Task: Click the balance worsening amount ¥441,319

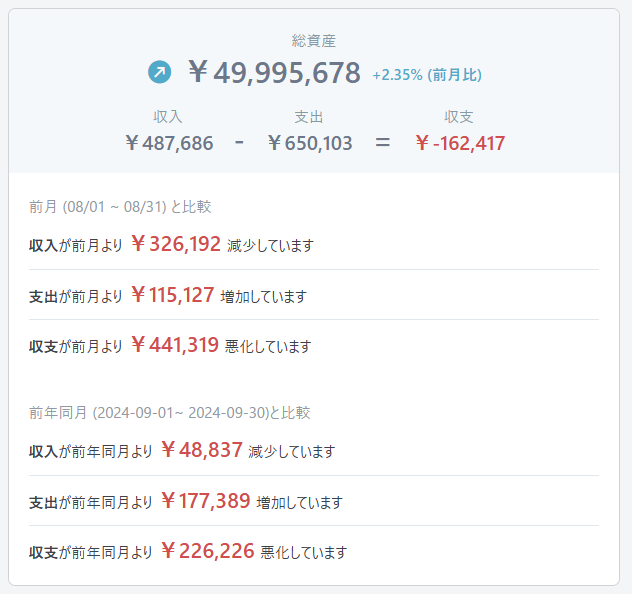Action: [175, 345]
